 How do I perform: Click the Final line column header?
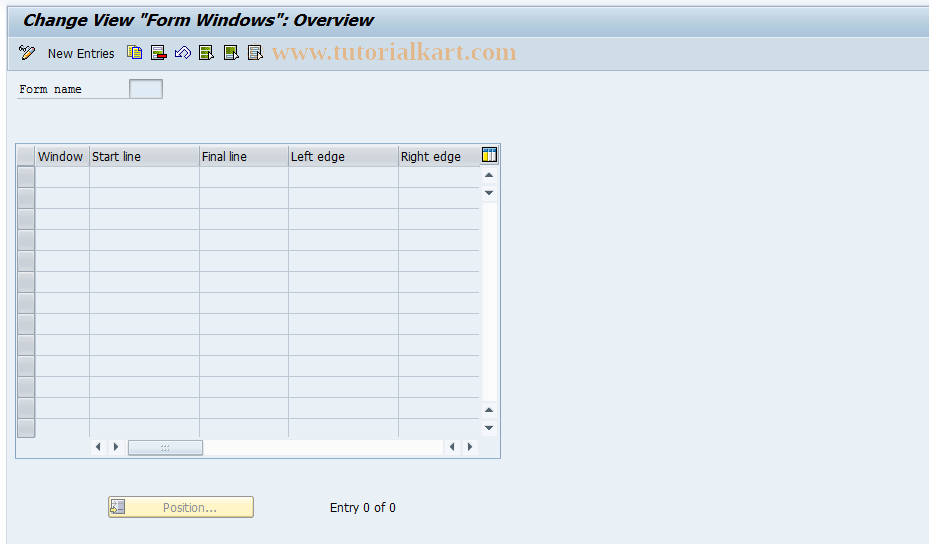pyautogui.click(x=244, y=156)
